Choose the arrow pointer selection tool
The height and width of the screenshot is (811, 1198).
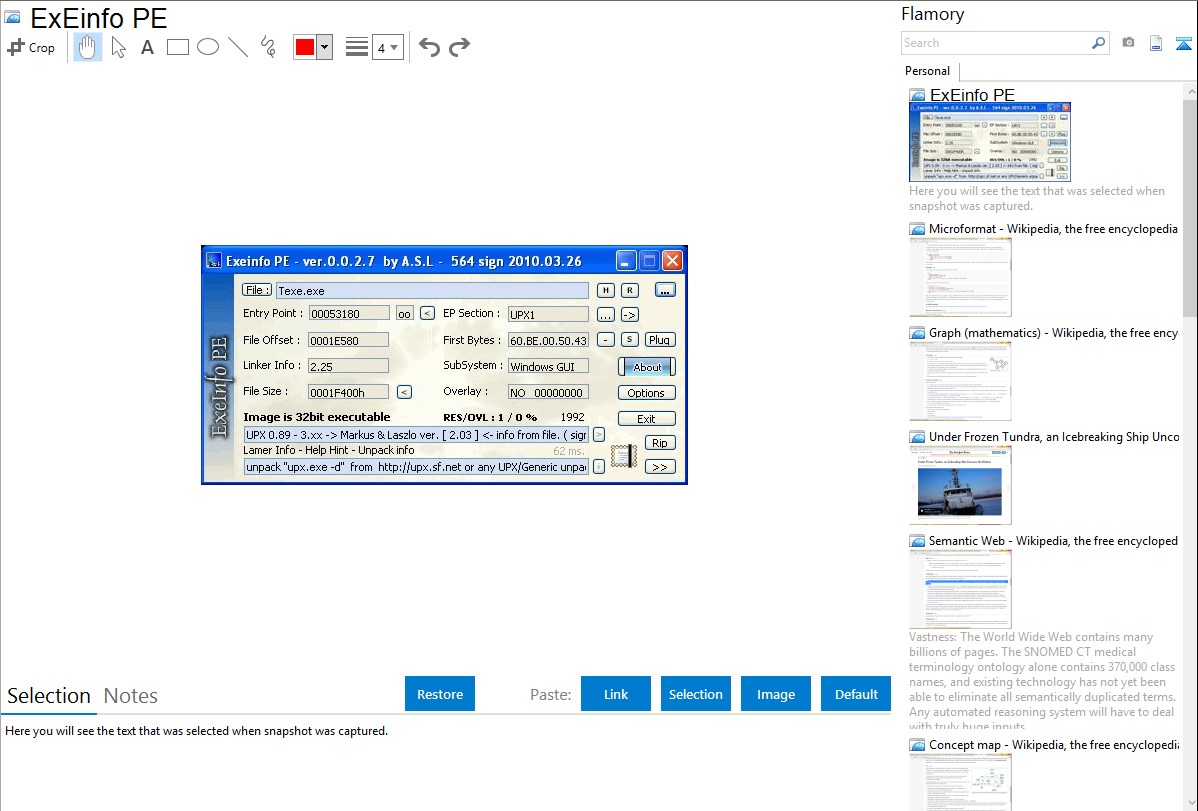(x=119, y=47)
